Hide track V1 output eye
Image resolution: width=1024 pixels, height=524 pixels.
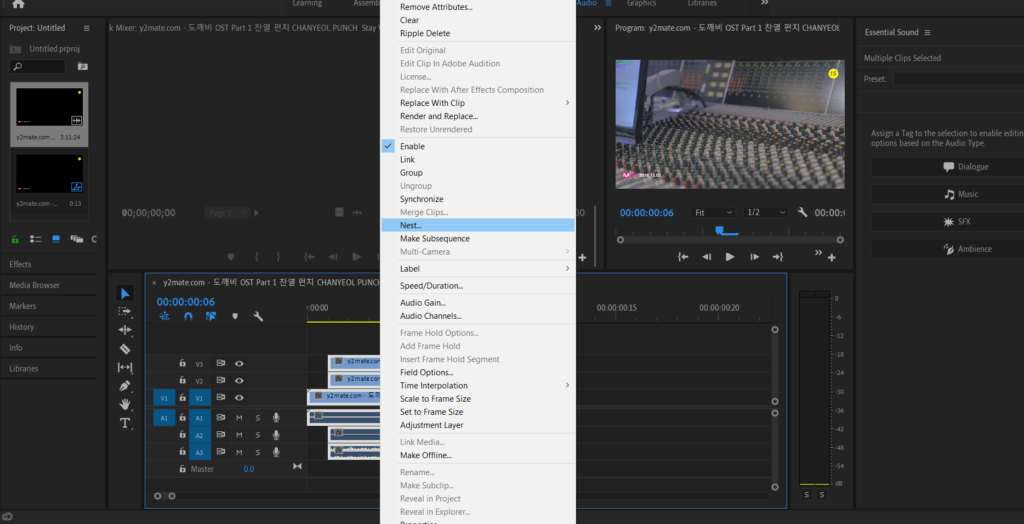click(240, 397)
